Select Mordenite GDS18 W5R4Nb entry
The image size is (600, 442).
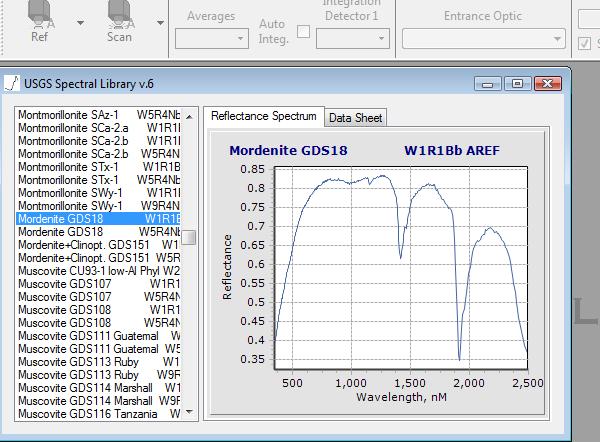[x=99, y=232]
